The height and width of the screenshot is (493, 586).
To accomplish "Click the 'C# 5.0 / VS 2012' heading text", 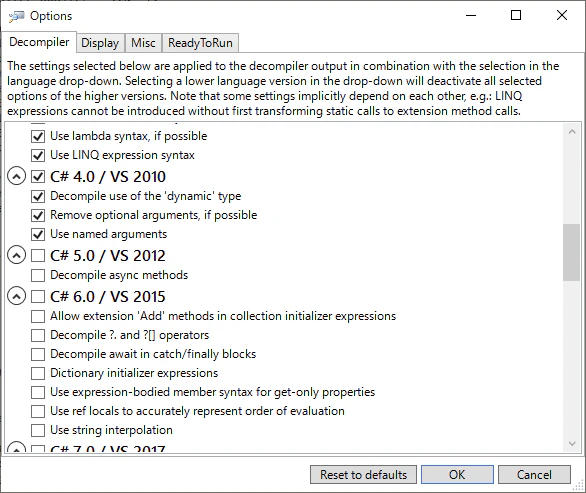I will coord(108,256).
